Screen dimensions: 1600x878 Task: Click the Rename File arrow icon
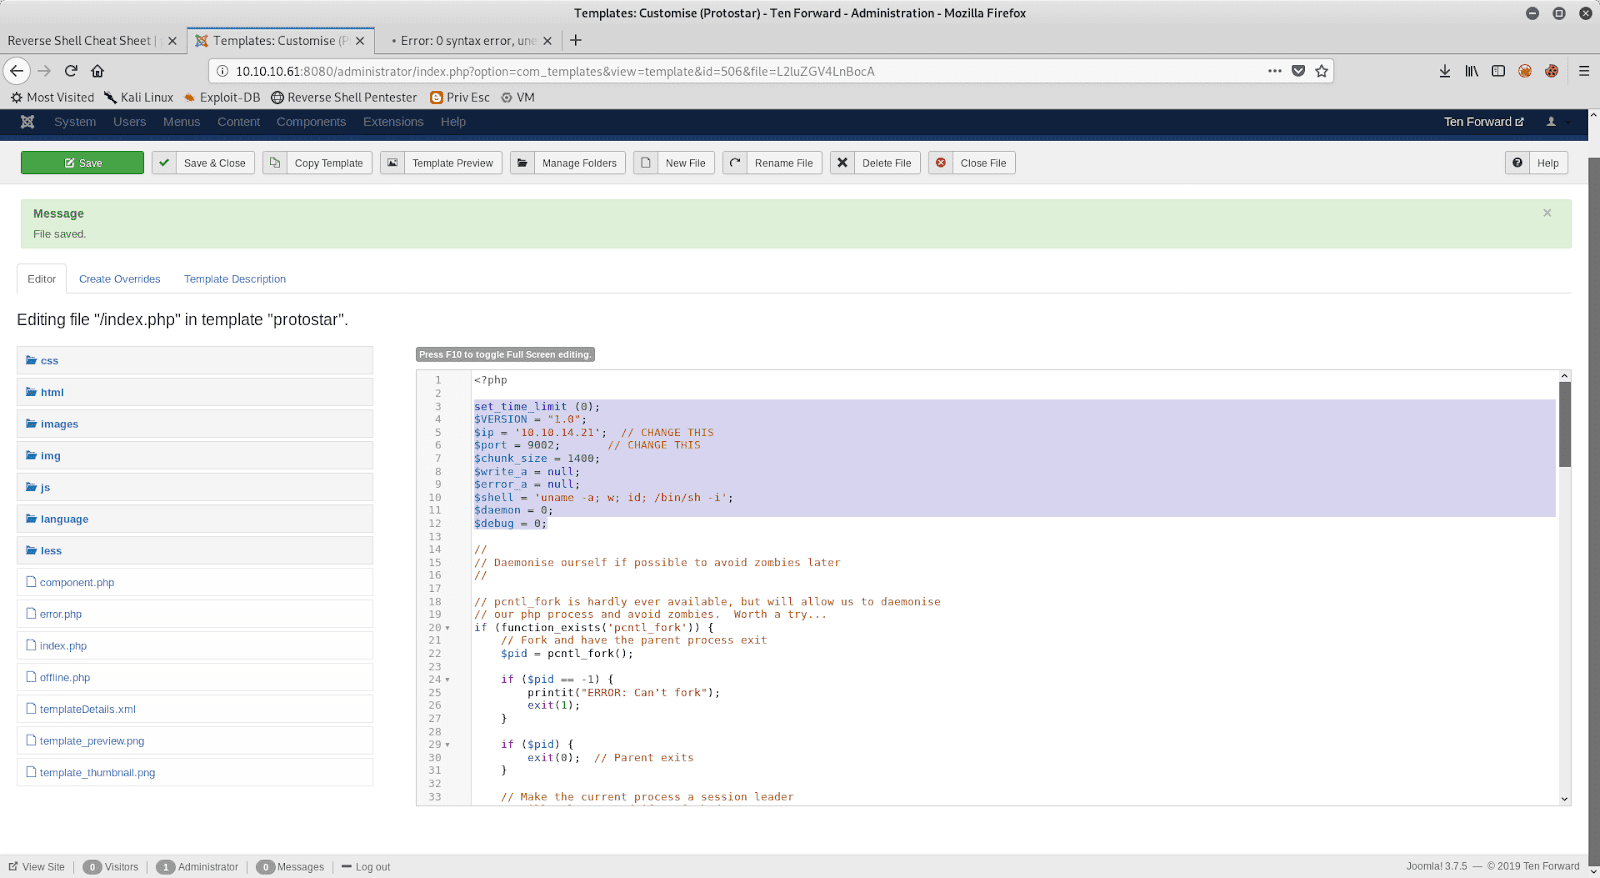pyautogui.click(x=735, y=163)
